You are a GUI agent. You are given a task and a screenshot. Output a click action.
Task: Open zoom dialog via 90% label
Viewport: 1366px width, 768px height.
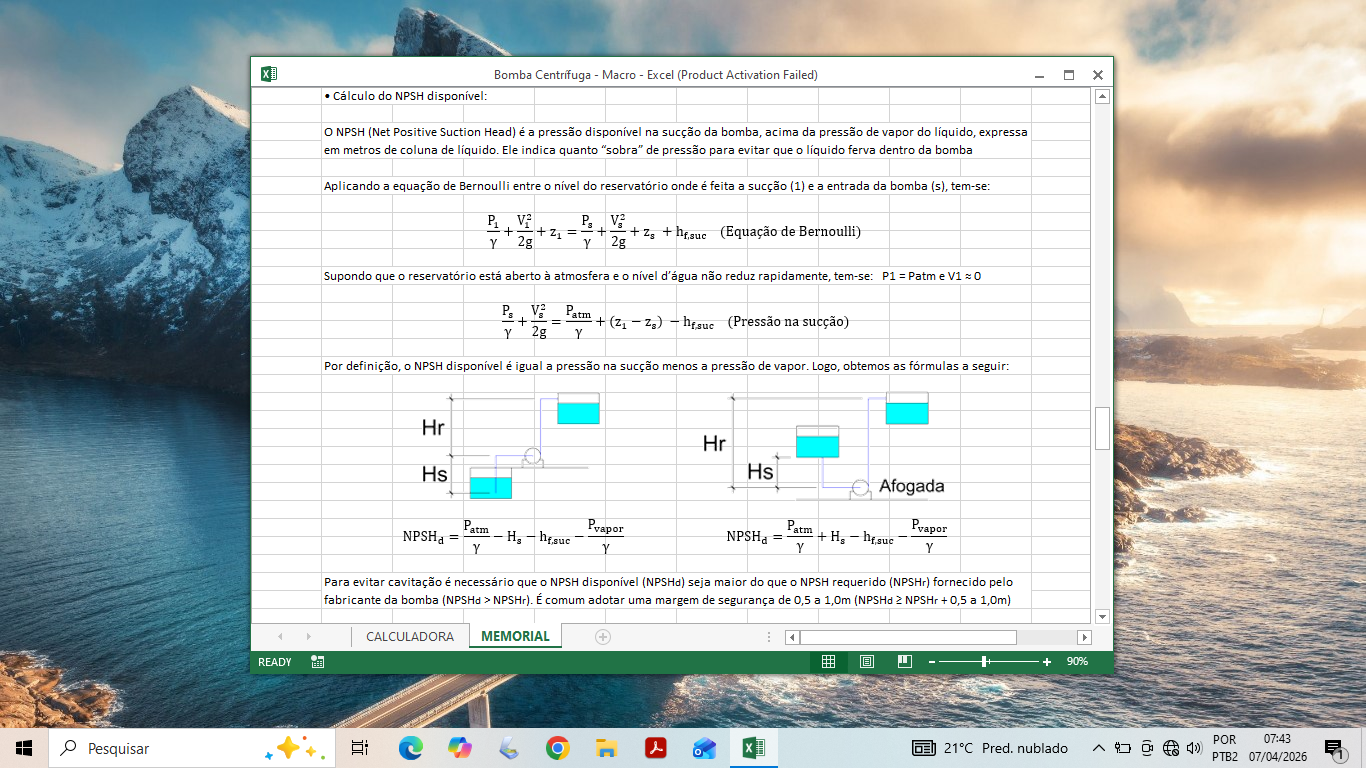point(1077,662)
